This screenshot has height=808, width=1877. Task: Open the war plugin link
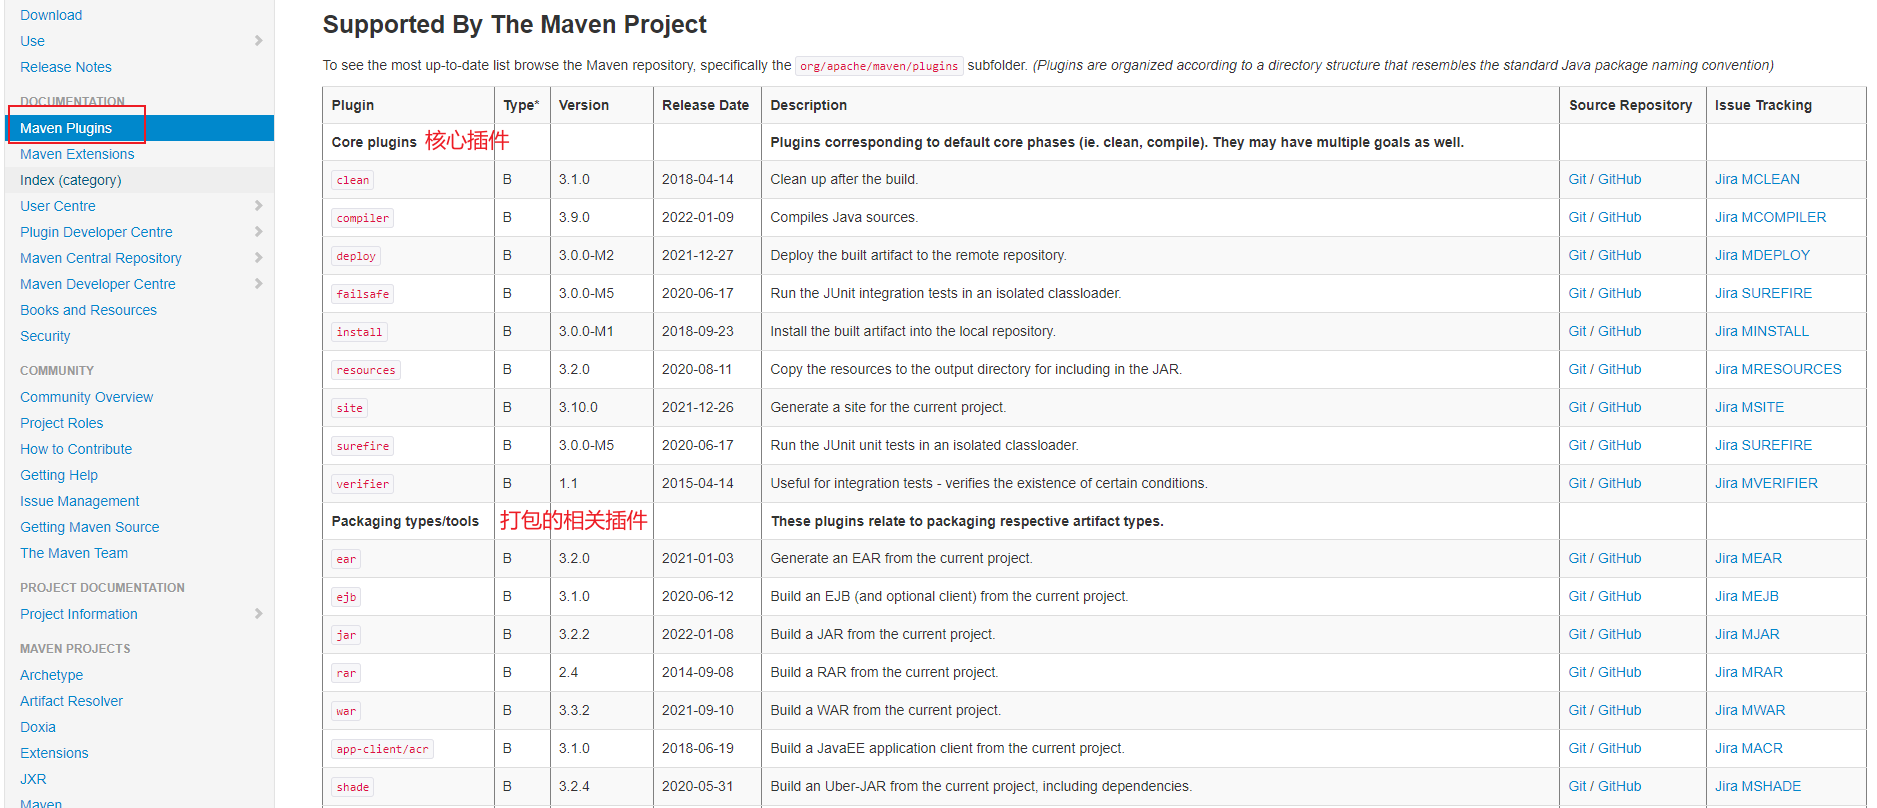346,711
